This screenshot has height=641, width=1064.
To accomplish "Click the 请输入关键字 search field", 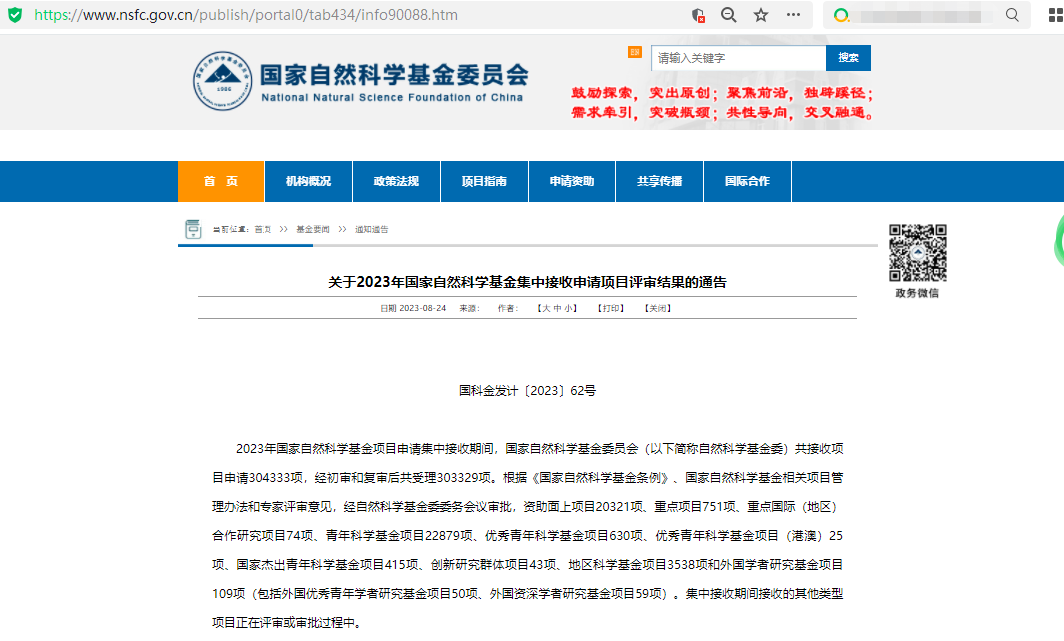I will (738, 58).
